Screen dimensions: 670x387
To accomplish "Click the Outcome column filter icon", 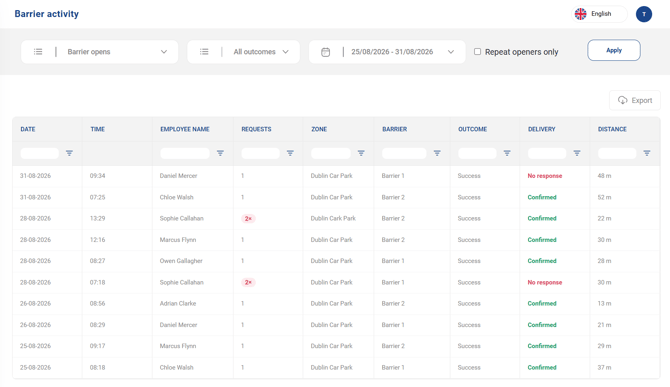I will tap(507, 153).
